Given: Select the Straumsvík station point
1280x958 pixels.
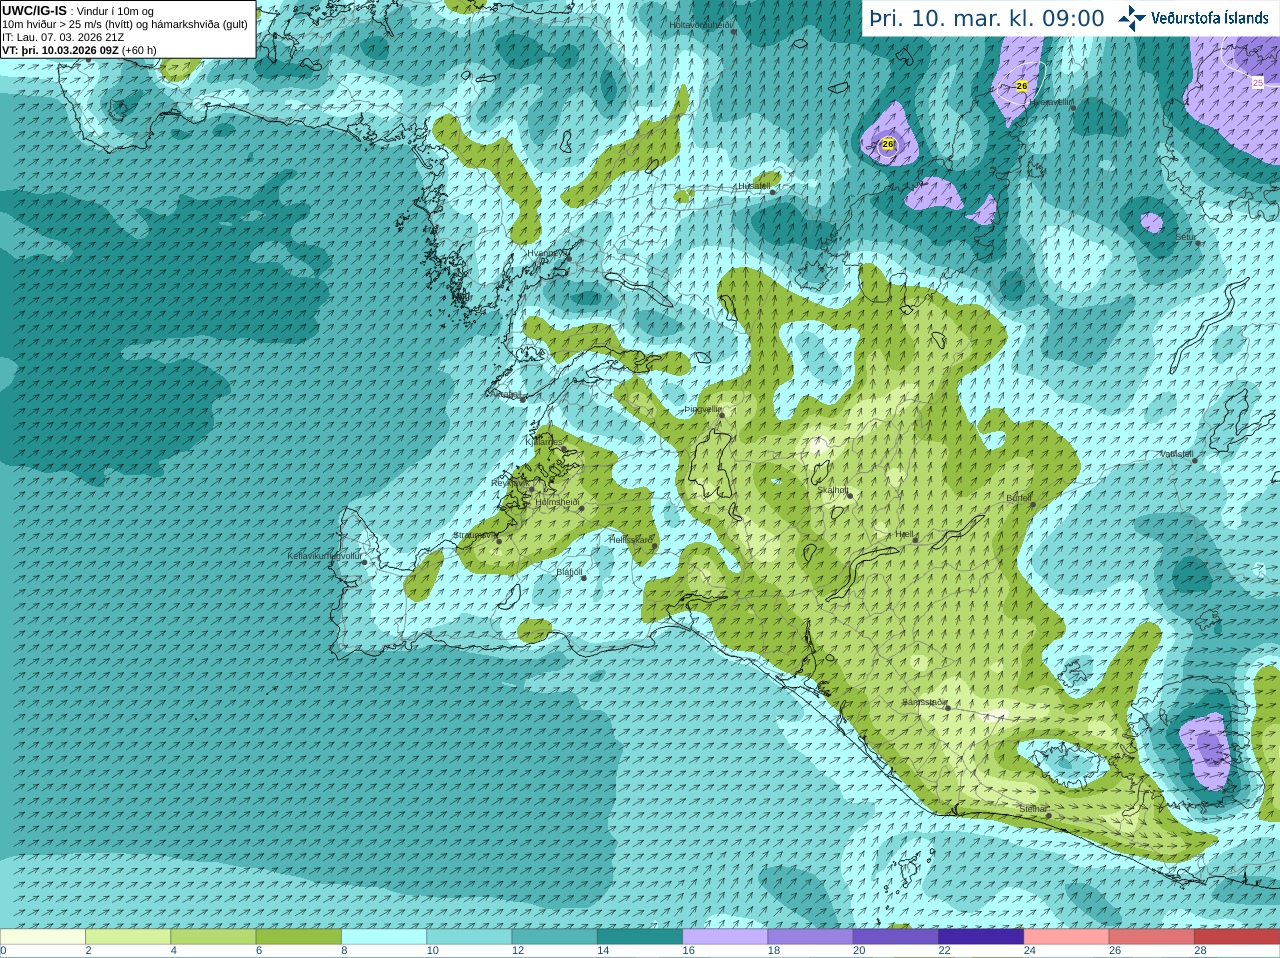Looking at the screenshot, I should coord(499,541).
